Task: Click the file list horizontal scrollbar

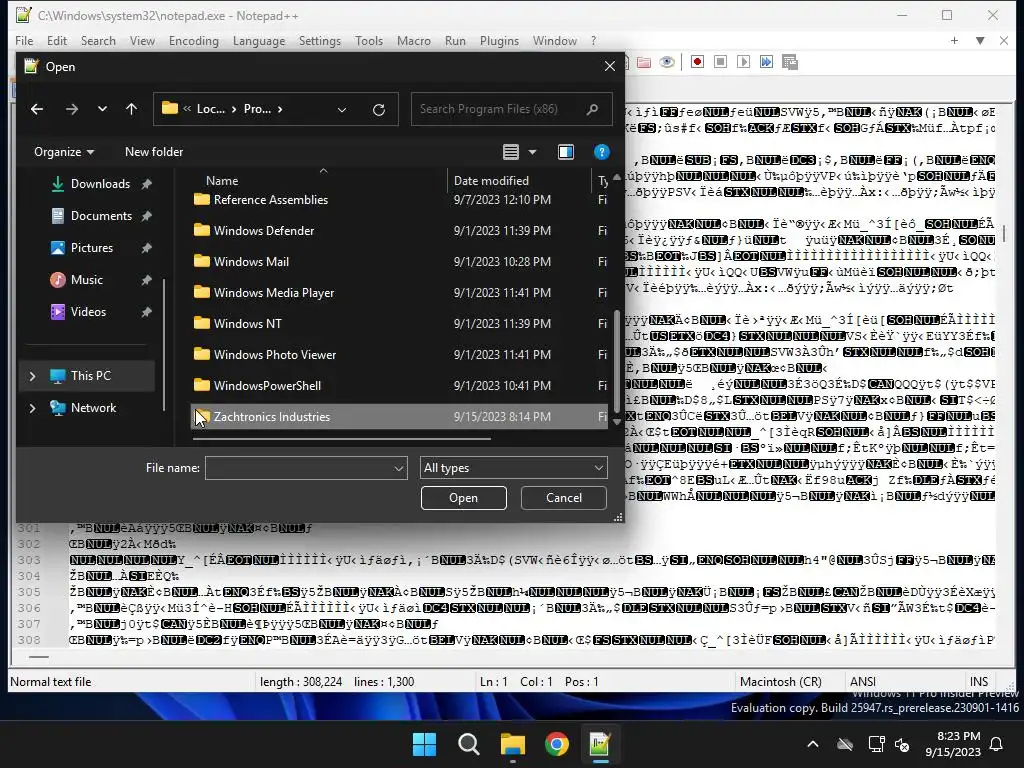Action: pos(342,439)
